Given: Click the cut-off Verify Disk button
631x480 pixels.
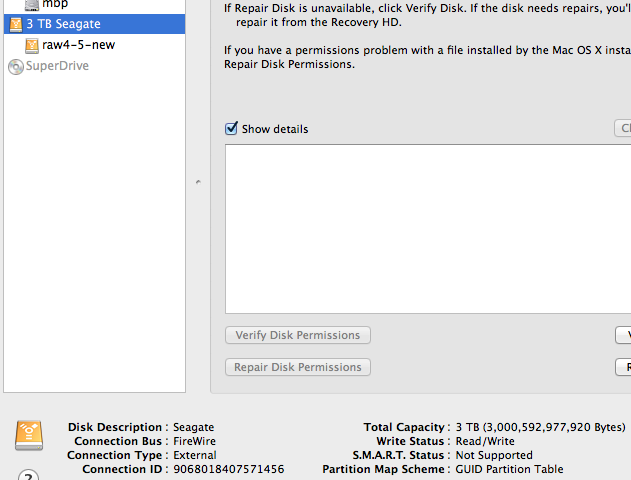Looking at the screenshot, I should pyautogui.click(x=623, y=335).
